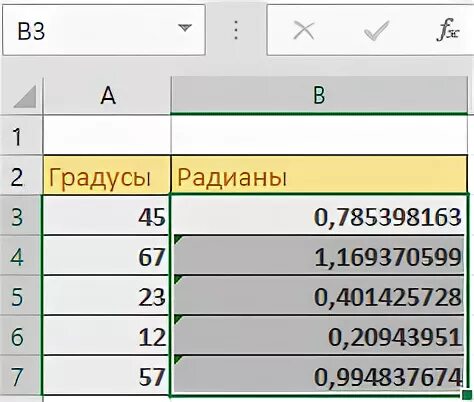Screen dimensions: 474x402
Task: Select the cell containing 67
Action: (x=106, y=256)
